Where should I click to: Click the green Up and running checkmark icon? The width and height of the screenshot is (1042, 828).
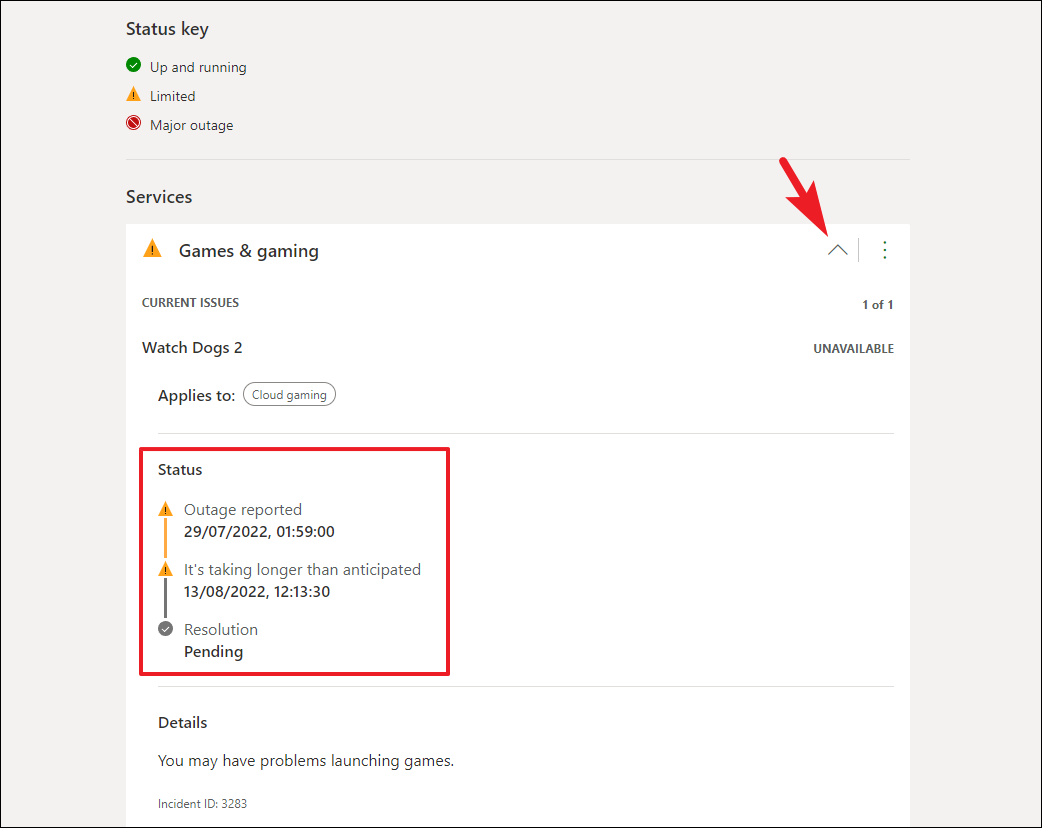click(x=134, y=65)
